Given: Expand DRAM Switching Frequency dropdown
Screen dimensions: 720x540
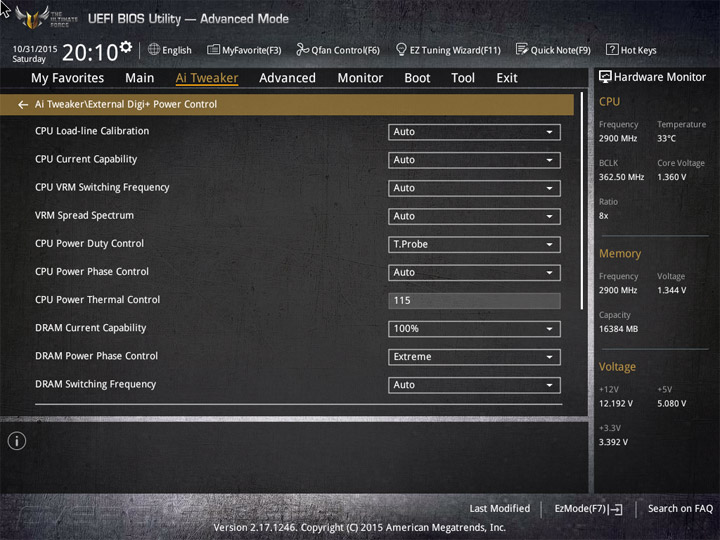Looking at the screenshot, I should [x=474, y=385].
